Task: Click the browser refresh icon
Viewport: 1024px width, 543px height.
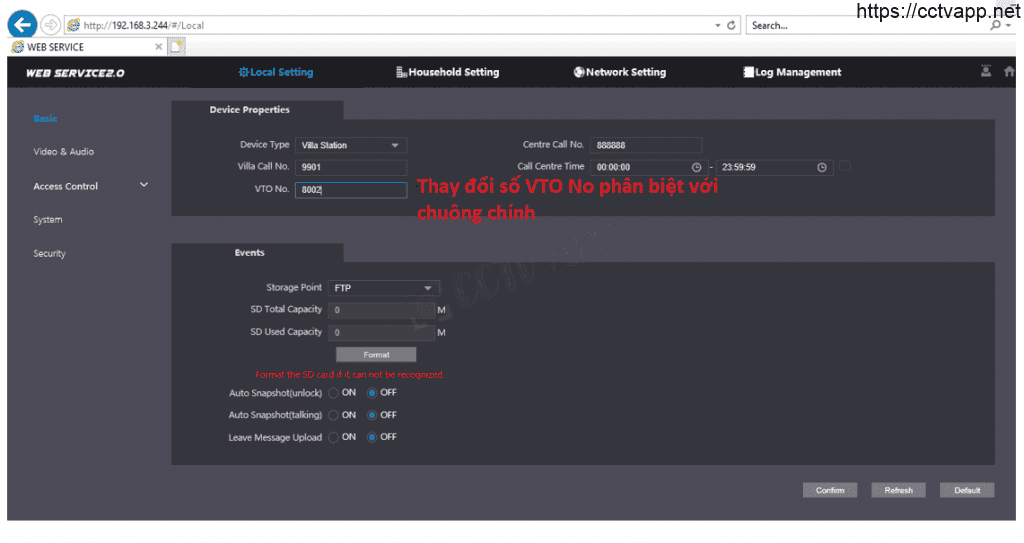Action: pos(733,25)
